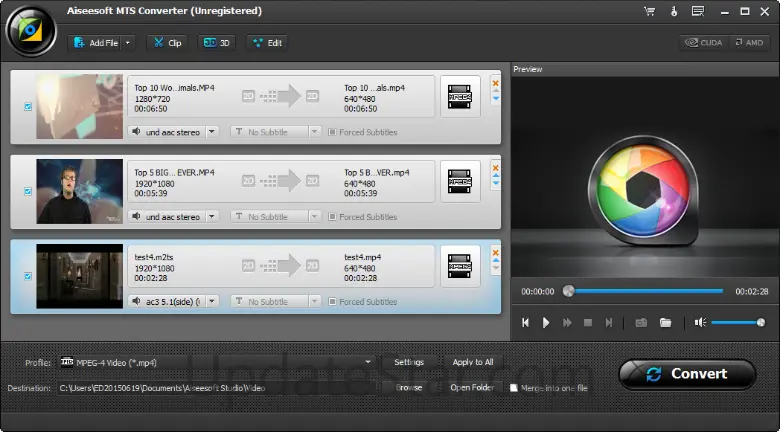
Task: Skip to next in preview player
Action: [608, 323]
